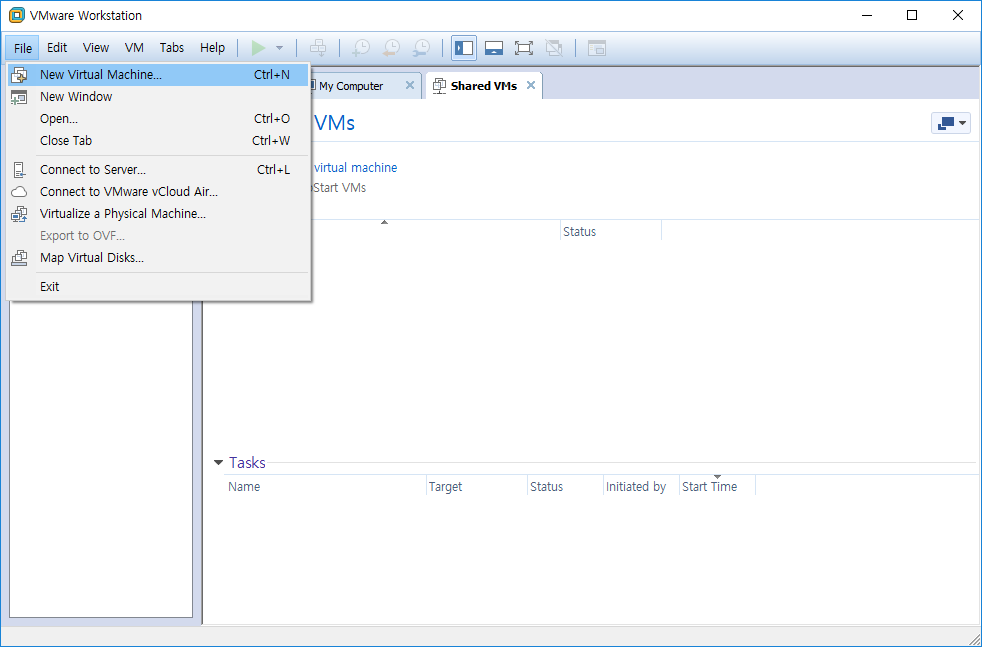Toggle the library sidebar view icon
This screenshot has height=647, width=982.
point(464,48)
